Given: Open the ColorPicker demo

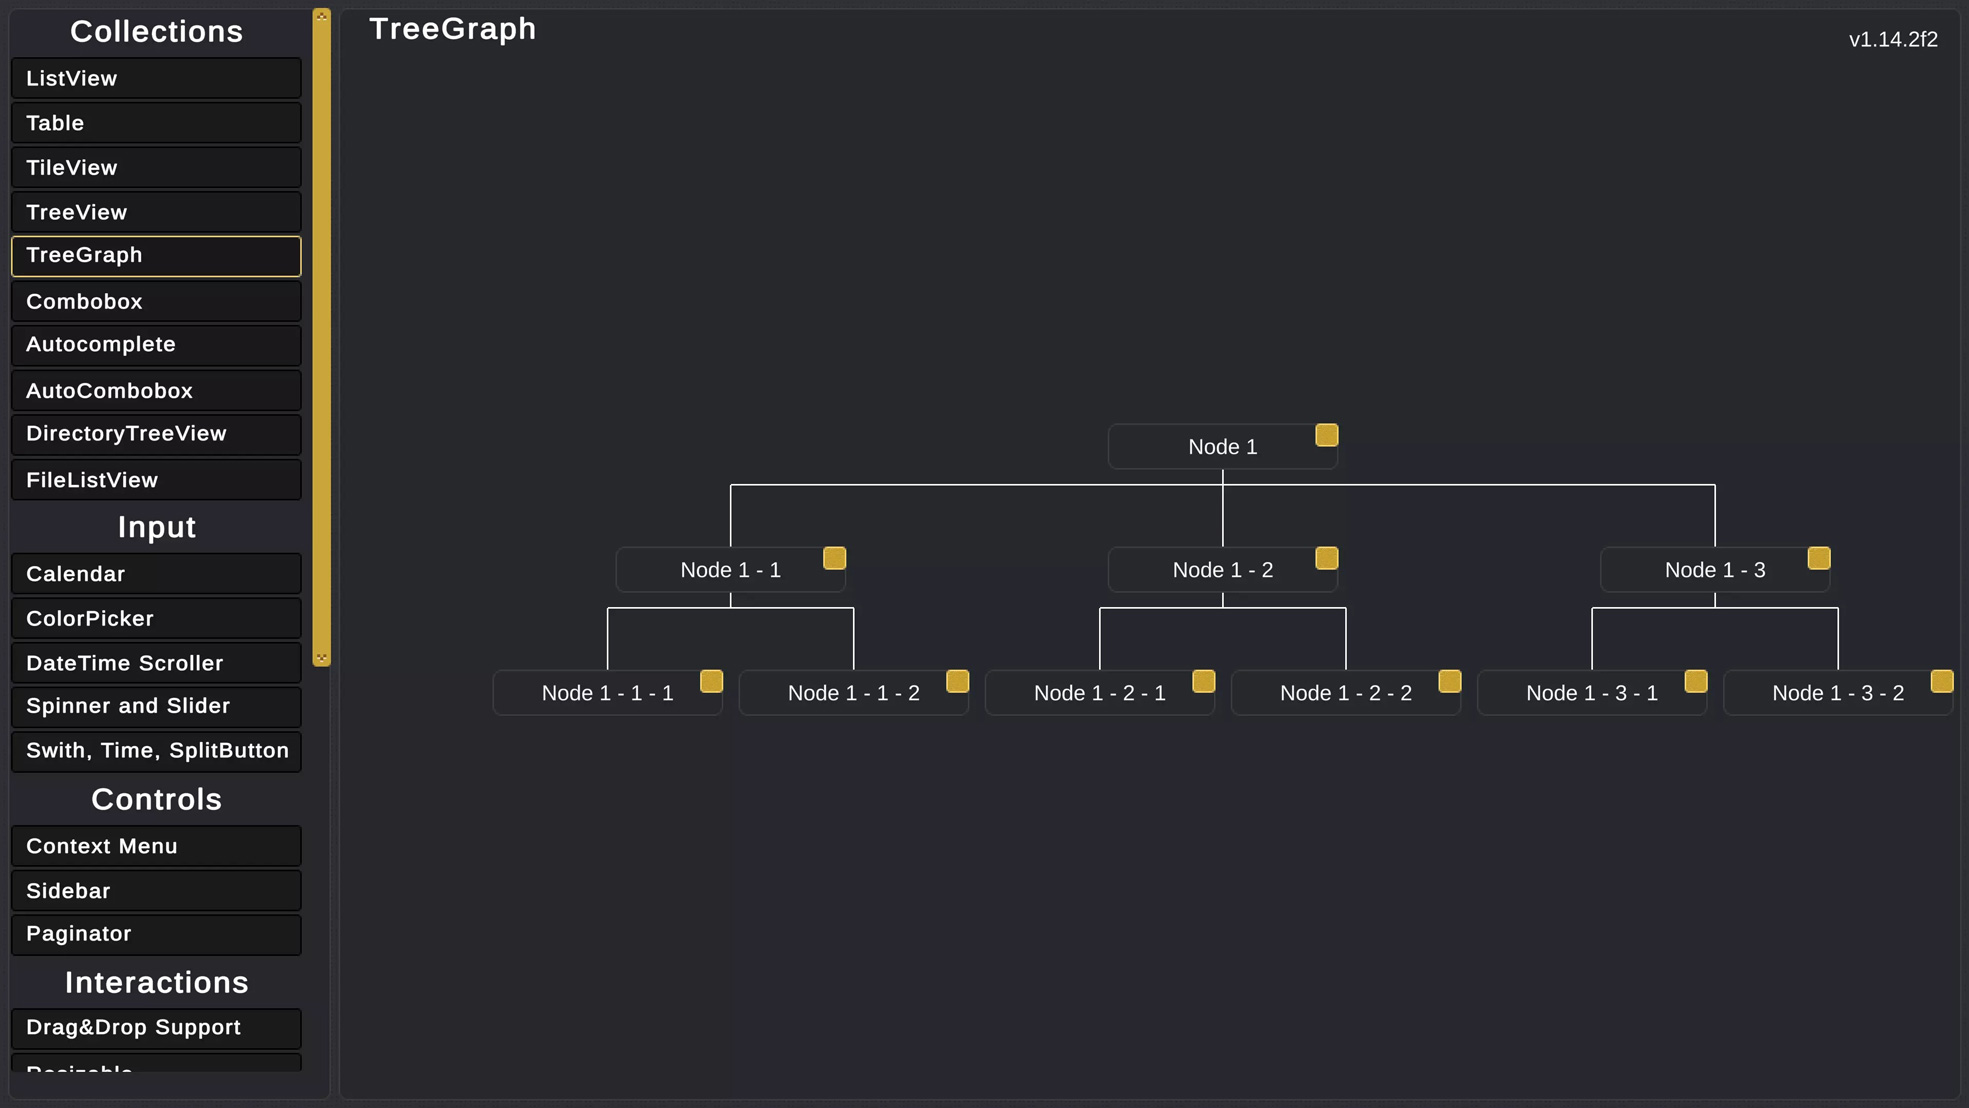Looking at the screenshot, I should [x=156, y=618].
